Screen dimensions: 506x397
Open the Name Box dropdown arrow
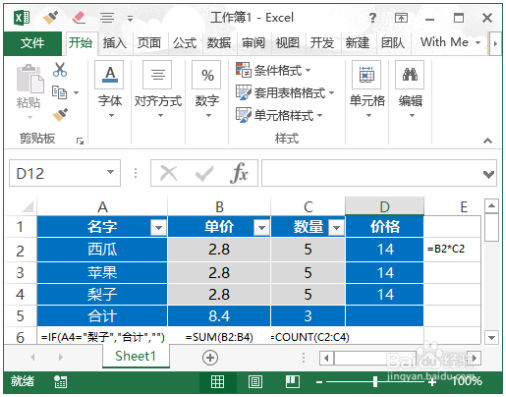pos(111,173)
